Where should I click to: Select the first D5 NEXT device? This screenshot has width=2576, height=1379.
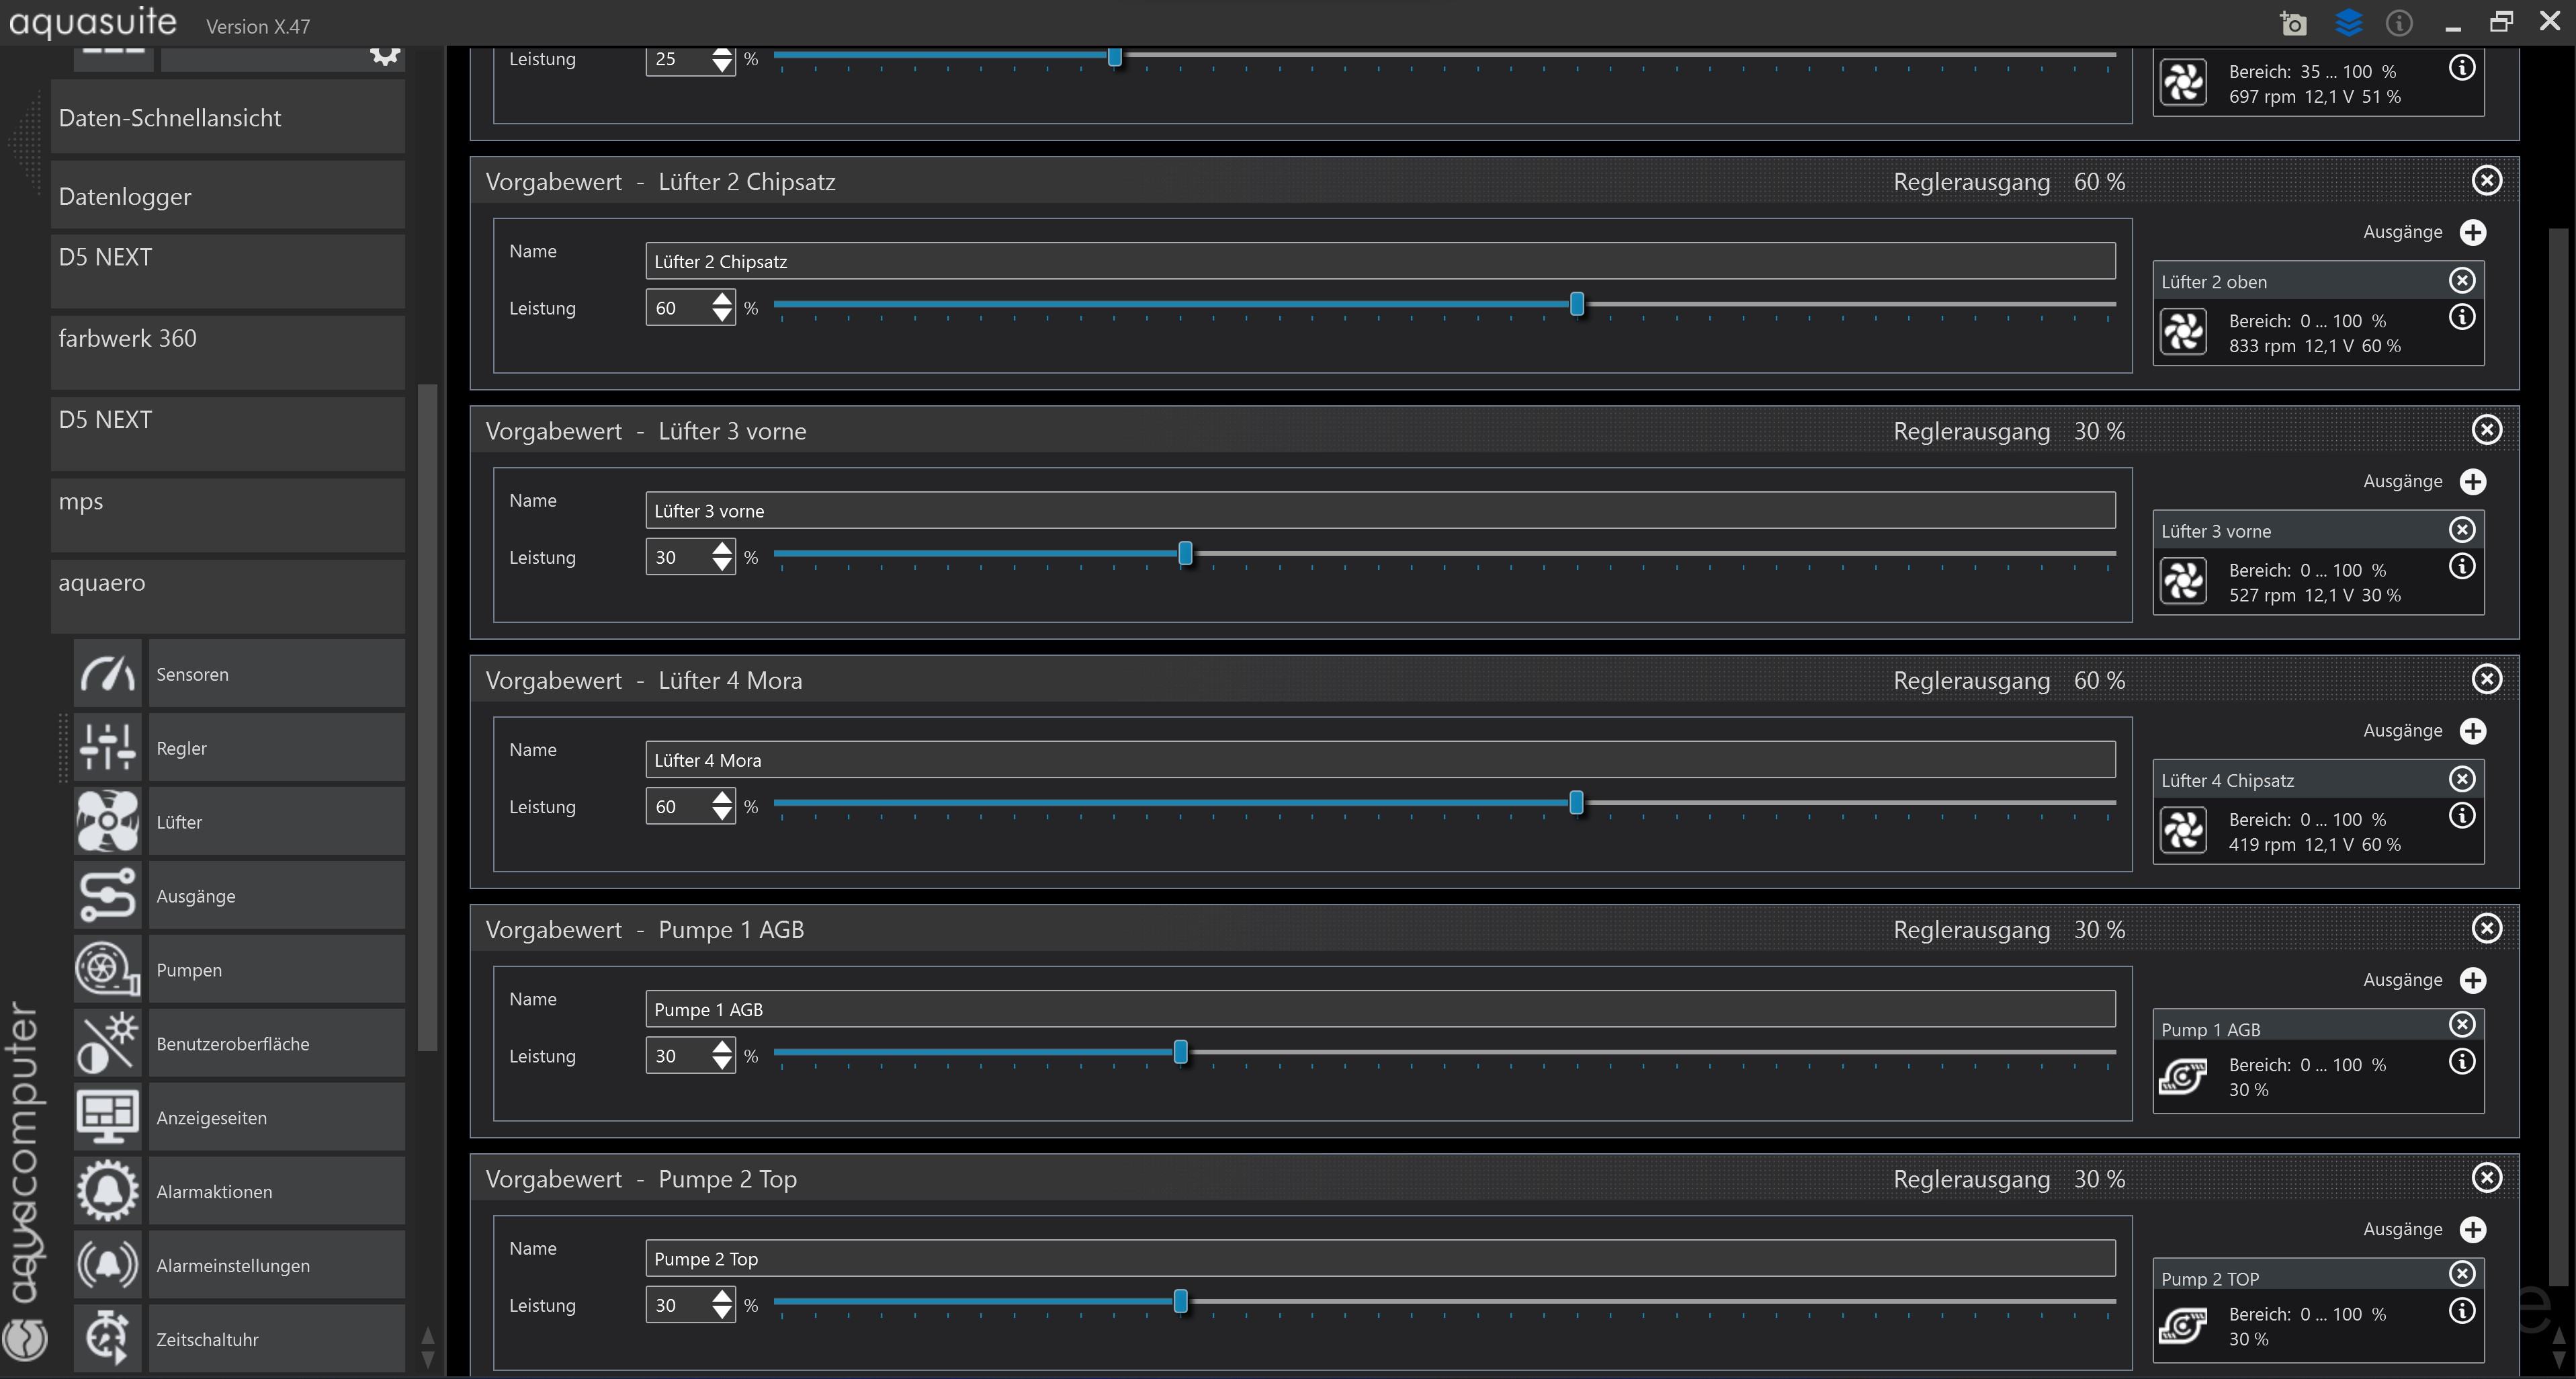pos(228,271)
